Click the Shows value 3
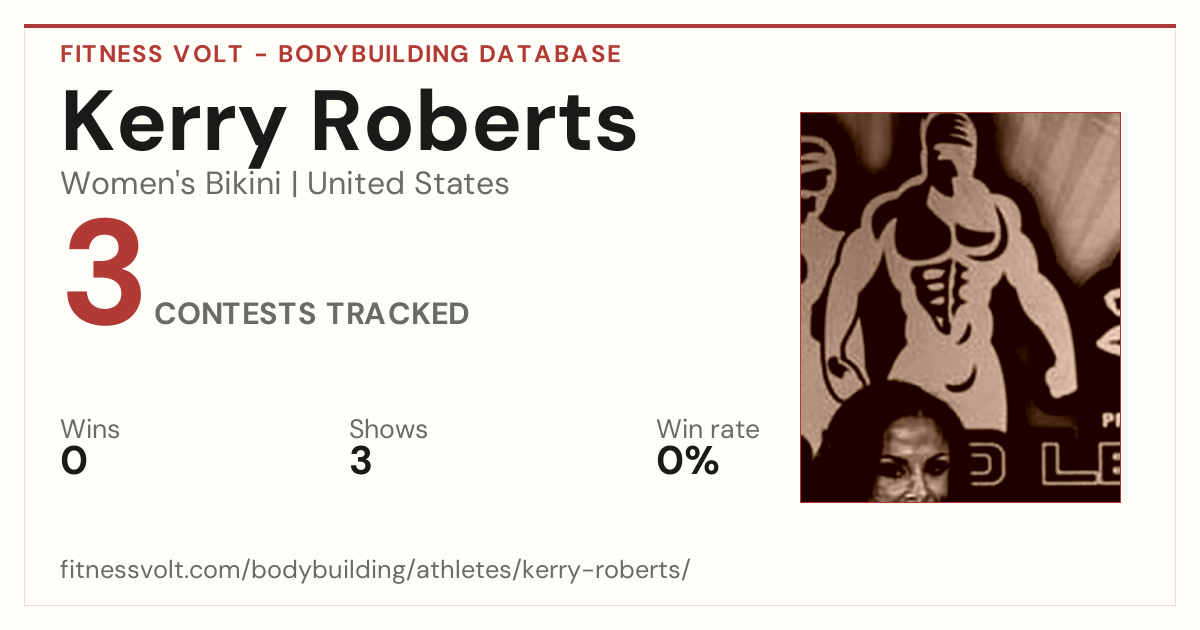1200x630 pixels. click(x=361, y=461)
